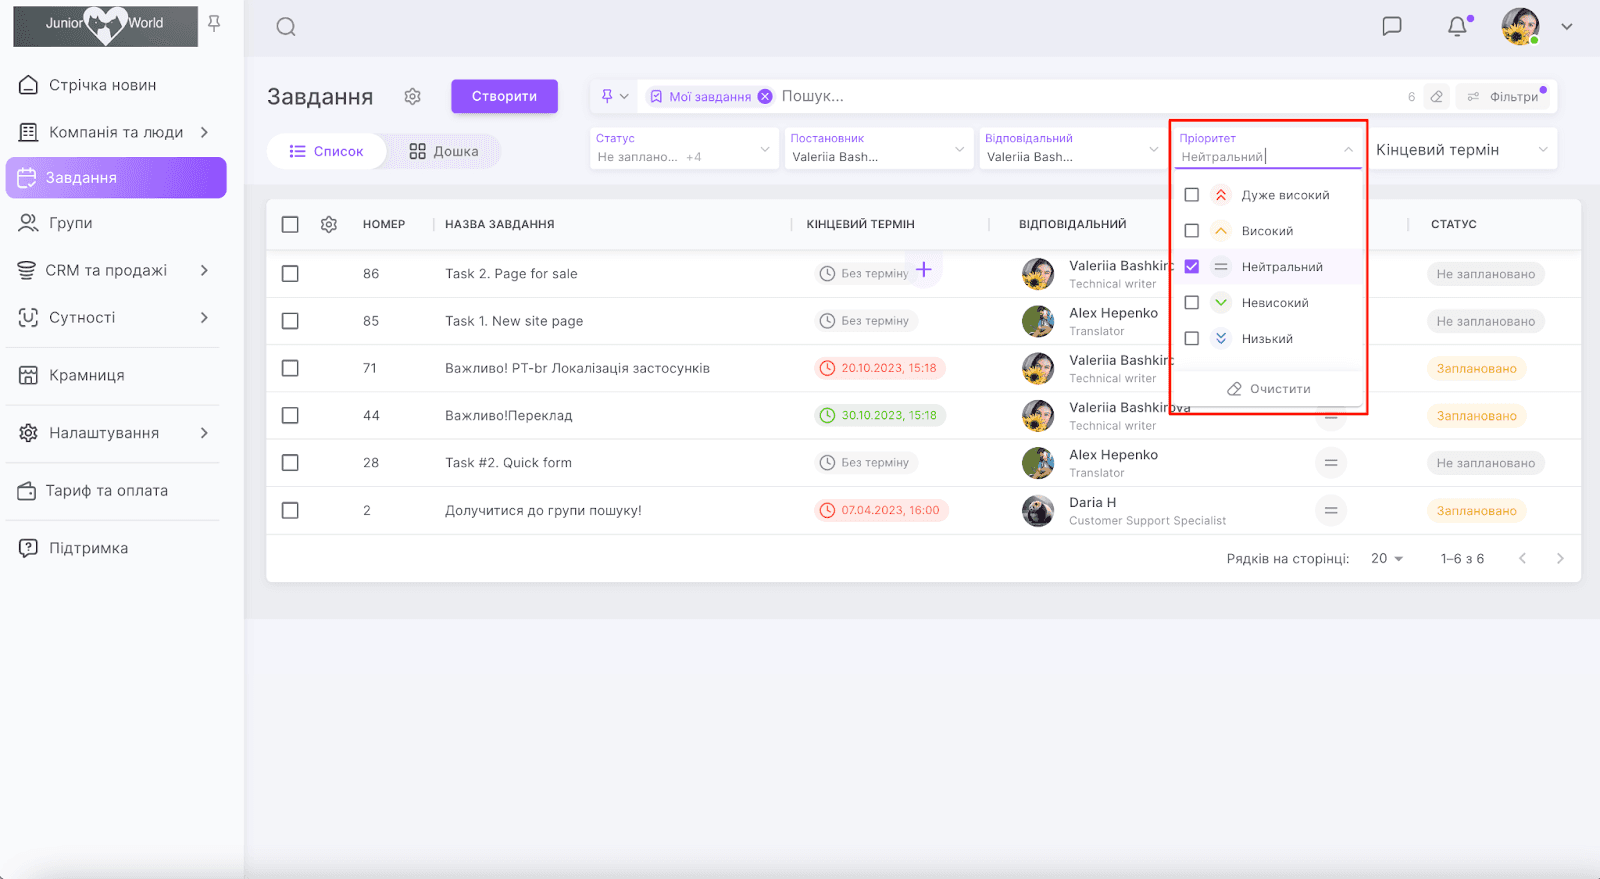This screenshot has height=879, width=1600.
Task: Open the chat messages icon
Action: (x=1391, y=27)
